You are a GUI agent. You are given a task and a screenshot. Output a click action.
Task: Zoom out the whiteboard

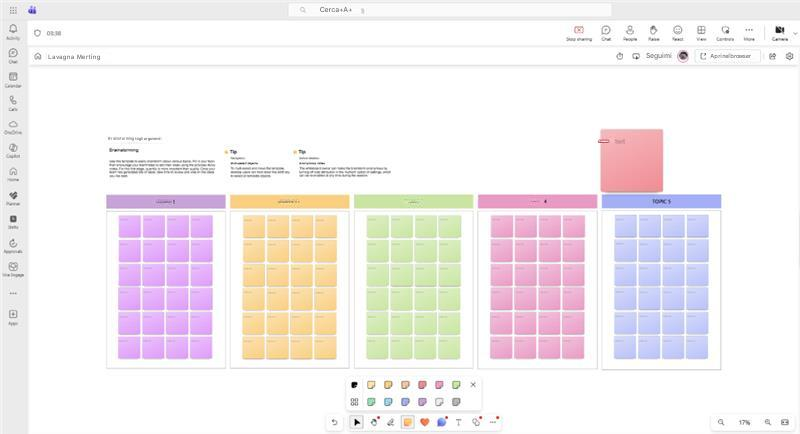coord(721,422)
